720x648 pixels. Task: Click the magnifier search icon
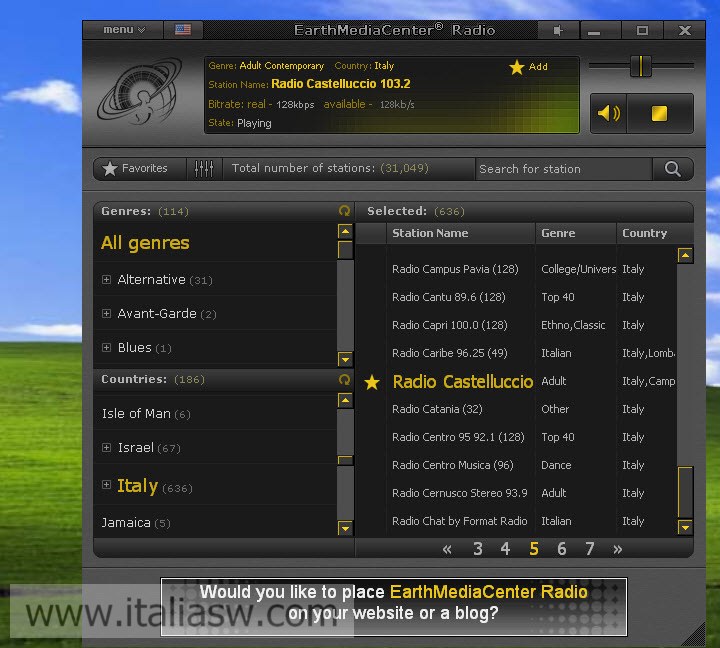(673, 169)
